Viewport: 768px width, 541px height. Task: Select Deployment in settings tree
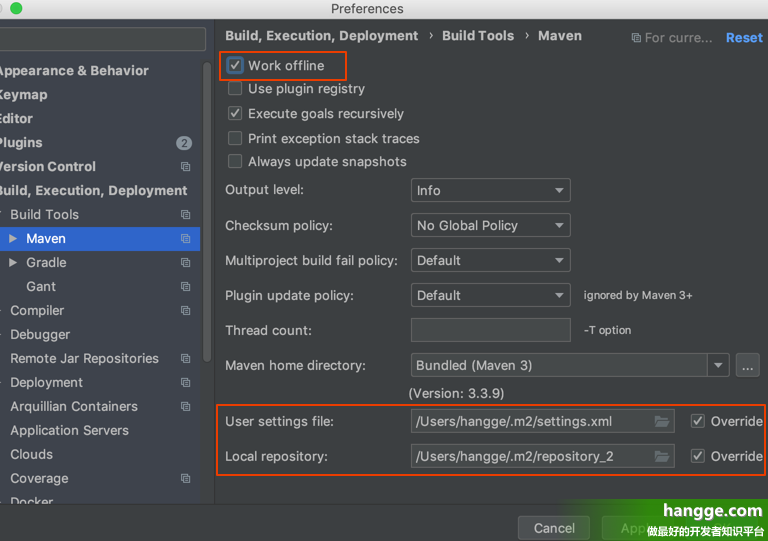click(47, 382)
